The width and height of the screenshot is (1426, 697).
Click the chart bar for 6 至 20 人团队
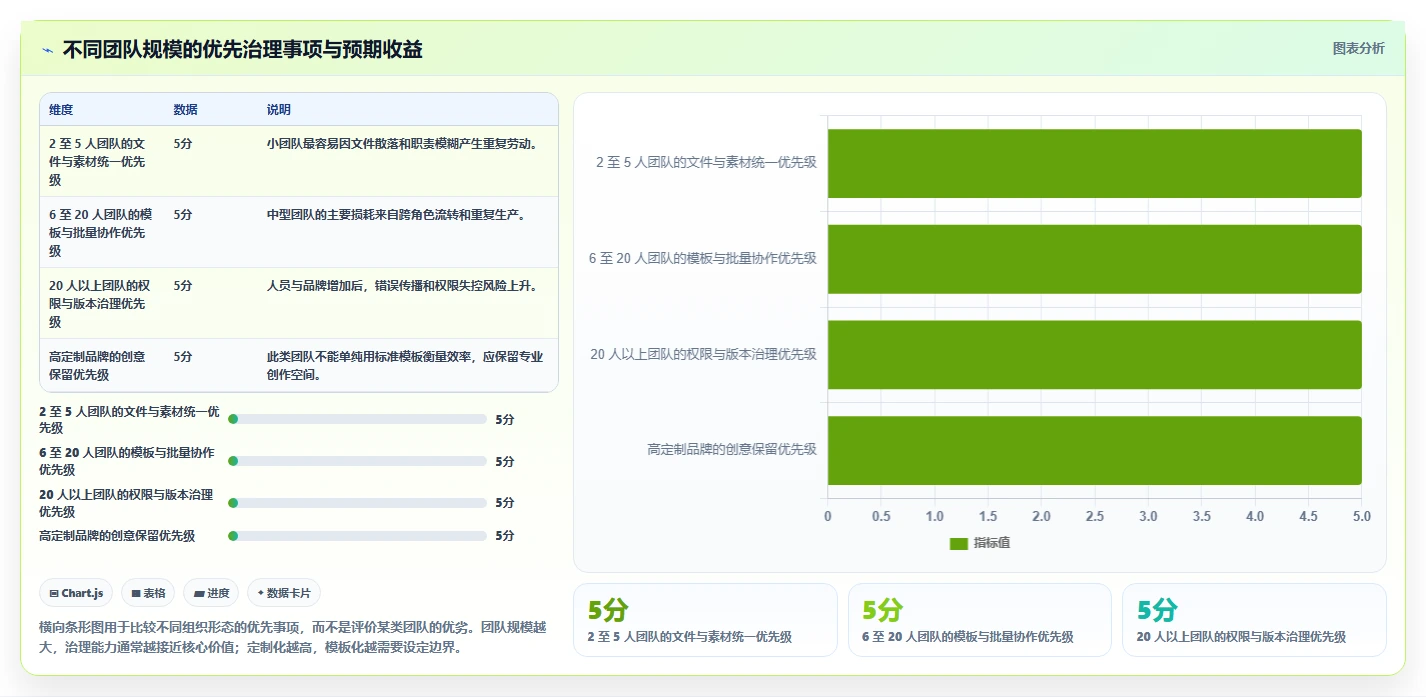(x=1094, y=259)
